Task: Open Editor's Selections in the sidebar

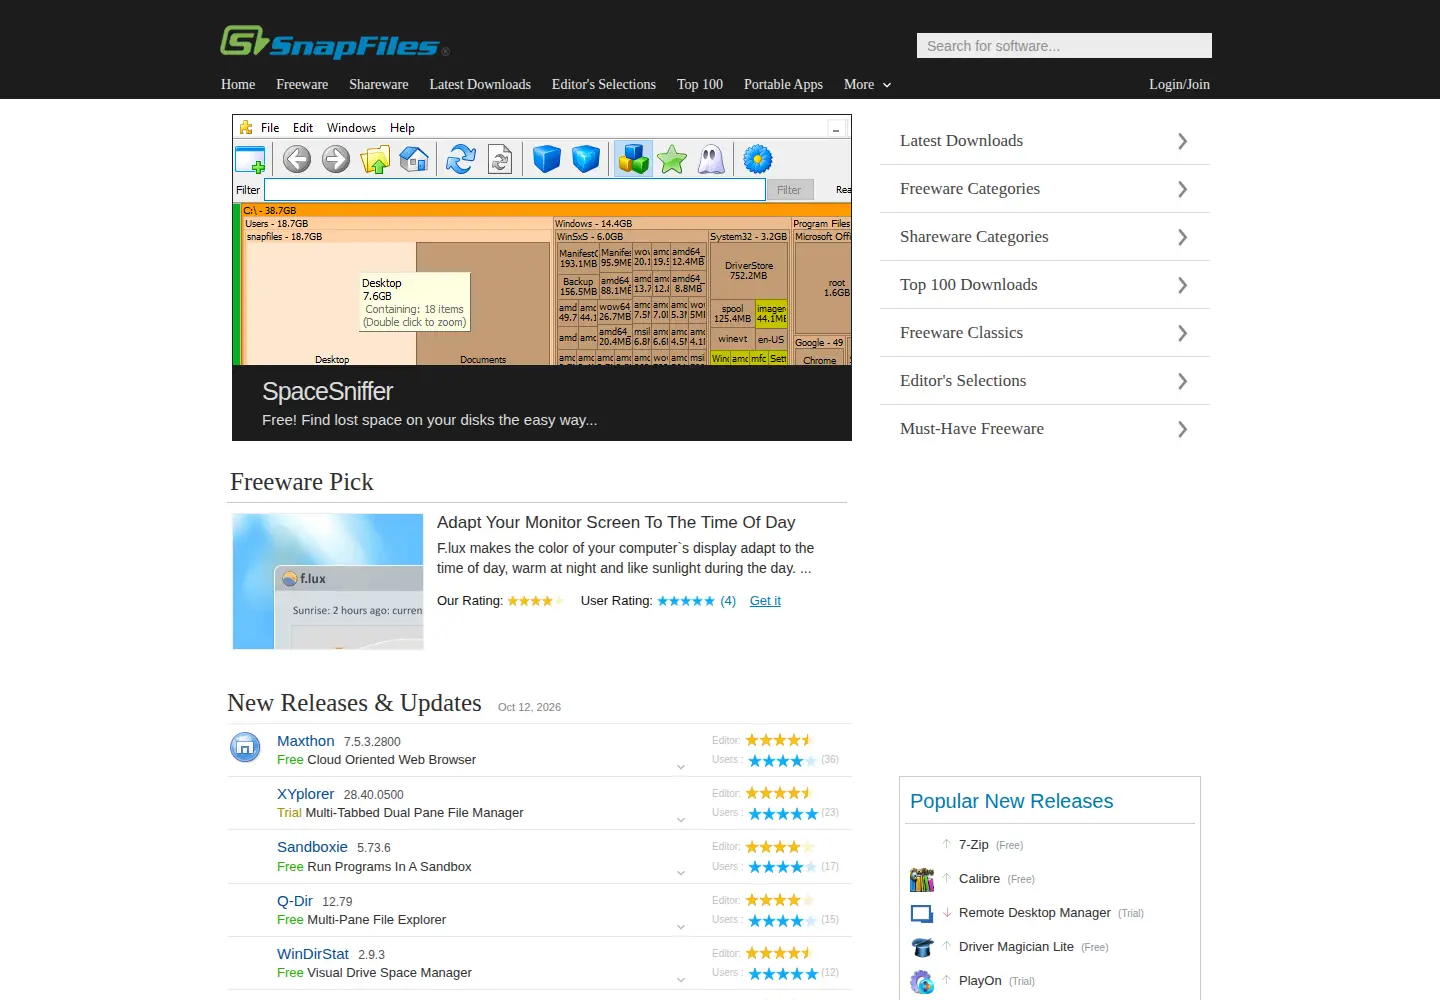Action: click(1045, 381)
